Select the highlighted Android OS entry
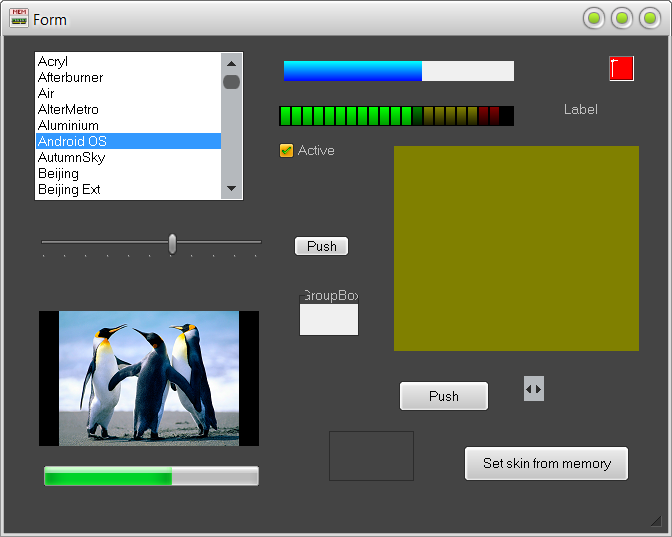Viewport: 672px width, 537px height. coord(128,141)
